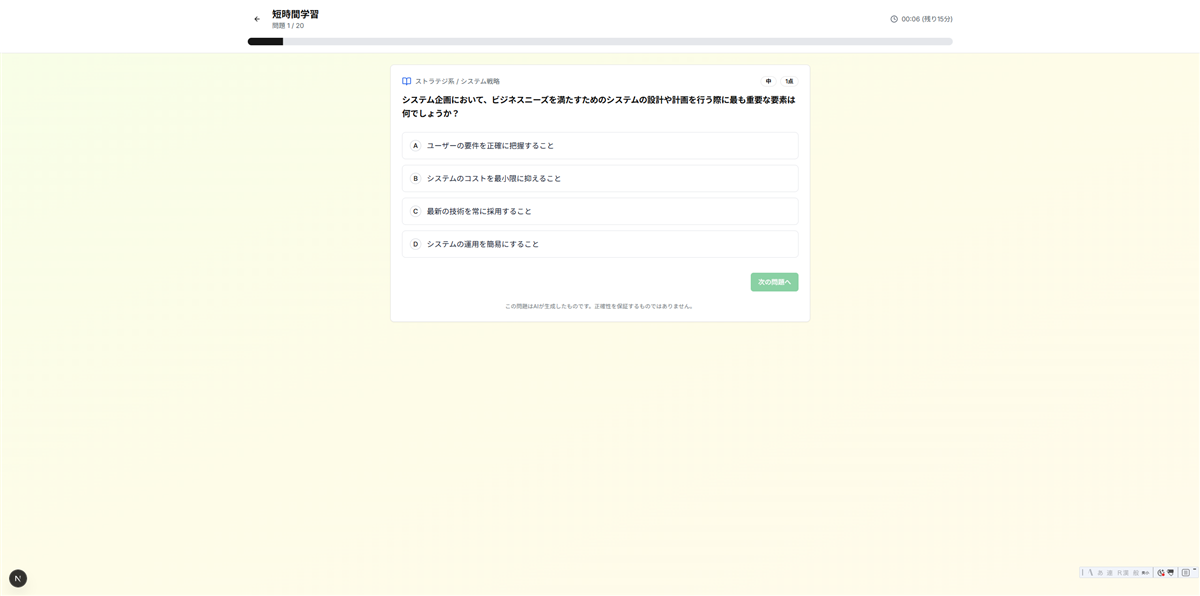Open the circular N profile avatar
The height and width of the screenshot is (596, 1200).
18,577
